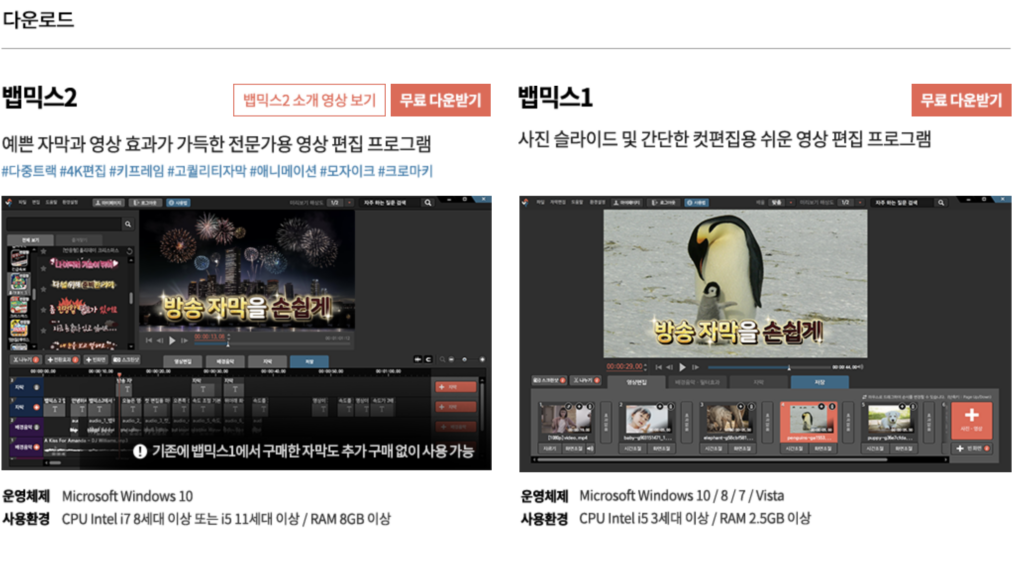Toggle the white circle on 뱁믹스2 first subtitle track
Screen dimensions: 1024x562
[x=37, y=387]
